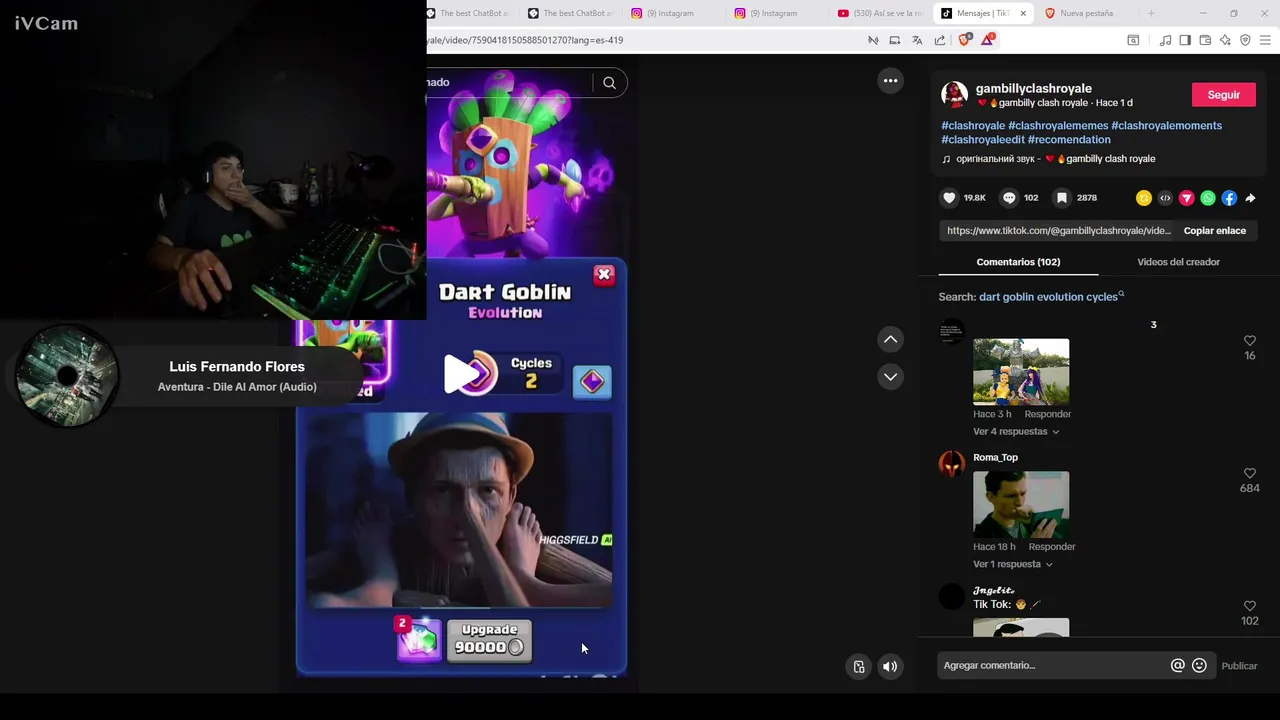This screenshot has height=720, width=1280.
Task: Share the video to Facebook
Action: point(1229,198)
